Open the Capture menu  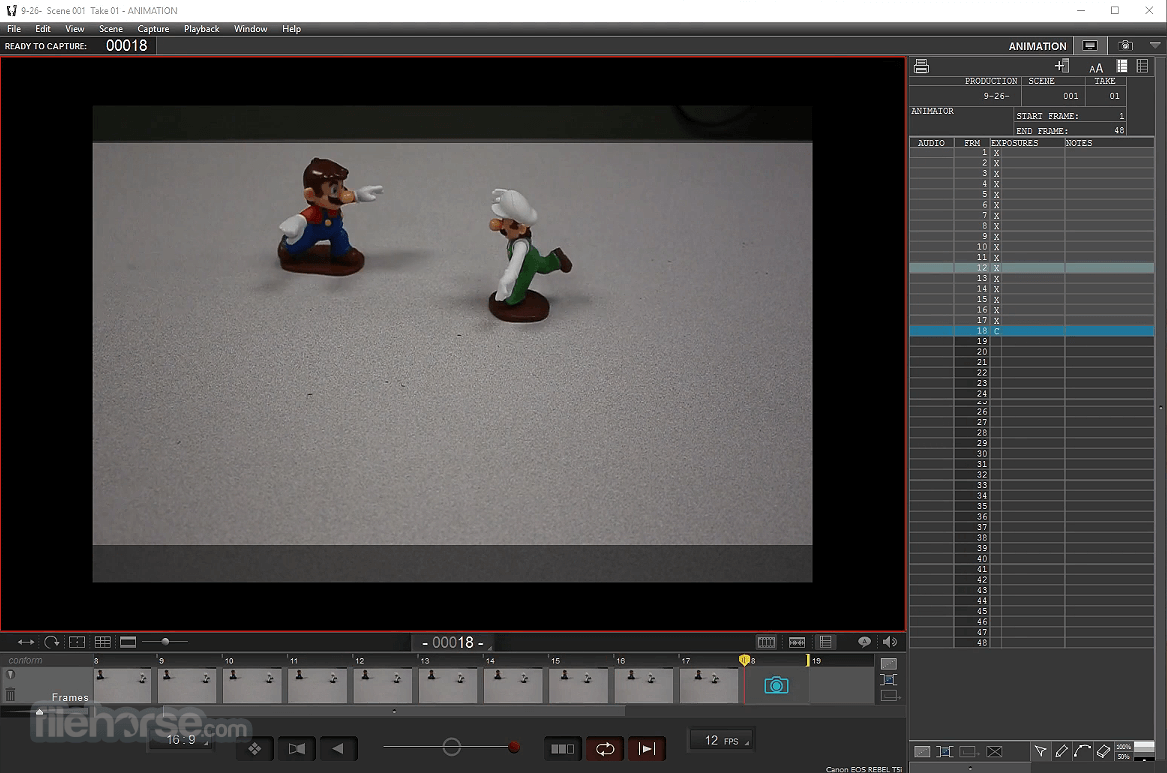153,28
